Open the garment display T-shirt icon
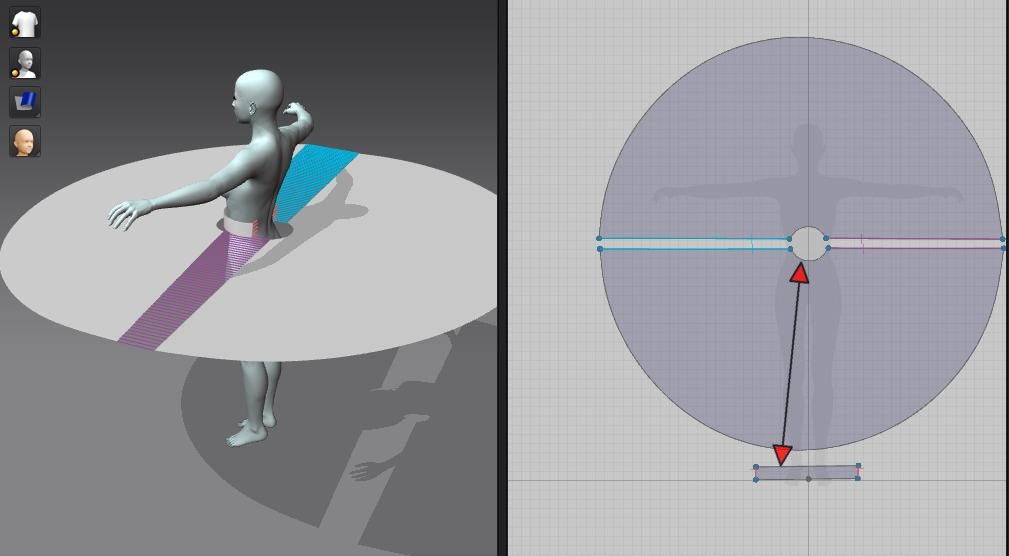1009x556 pixels. coord(25,23)
